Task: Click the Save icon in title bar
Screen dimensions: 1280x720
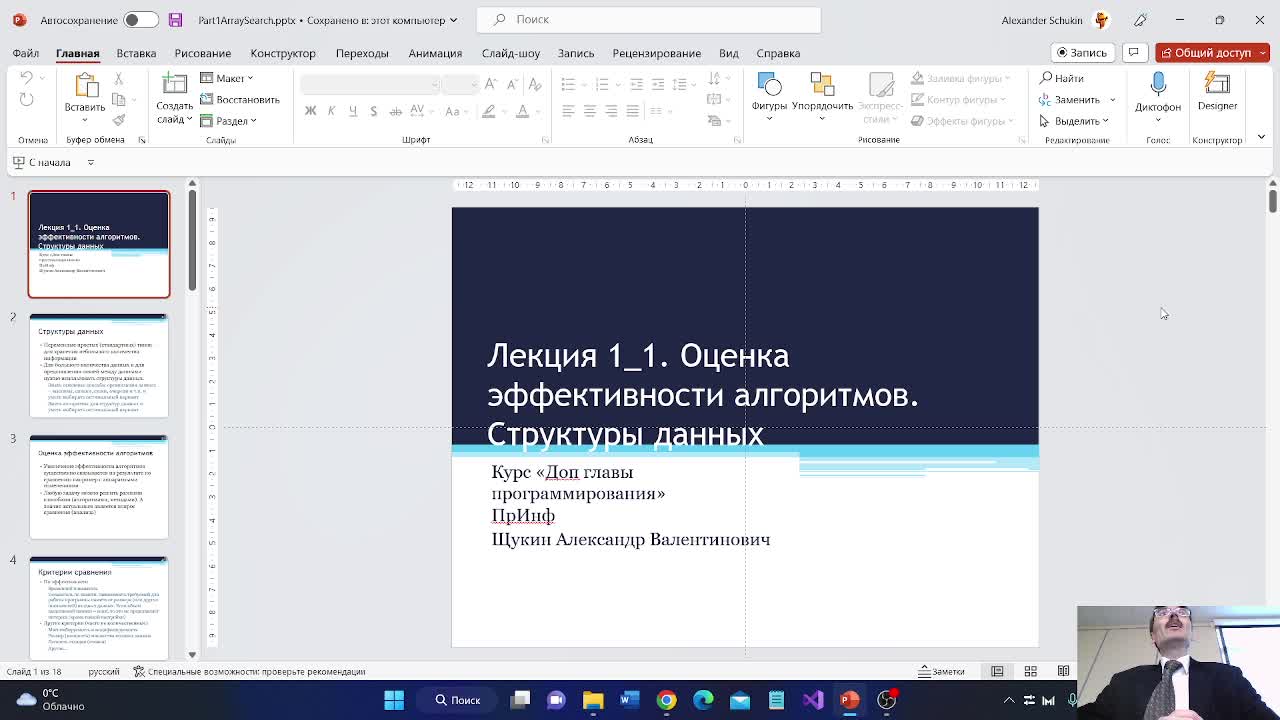Action: (176, 20)
